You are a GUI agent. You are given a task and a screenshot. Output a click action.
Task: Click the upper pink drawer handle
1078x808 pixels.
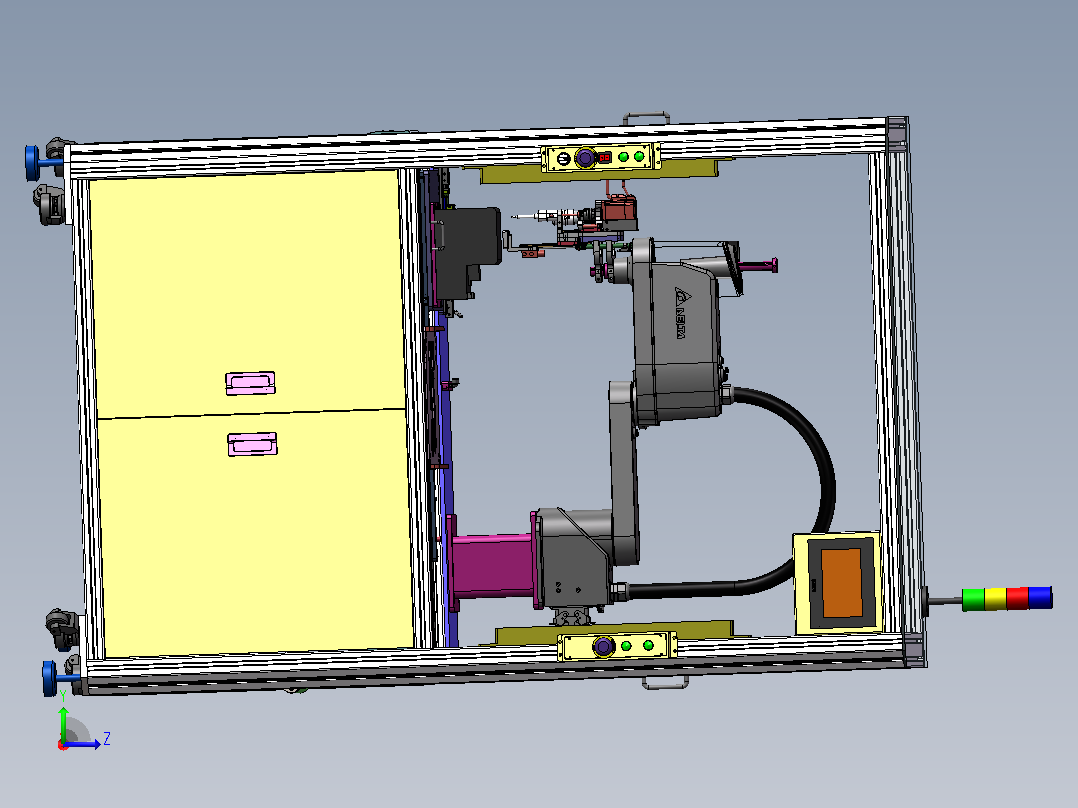point(250,383)
